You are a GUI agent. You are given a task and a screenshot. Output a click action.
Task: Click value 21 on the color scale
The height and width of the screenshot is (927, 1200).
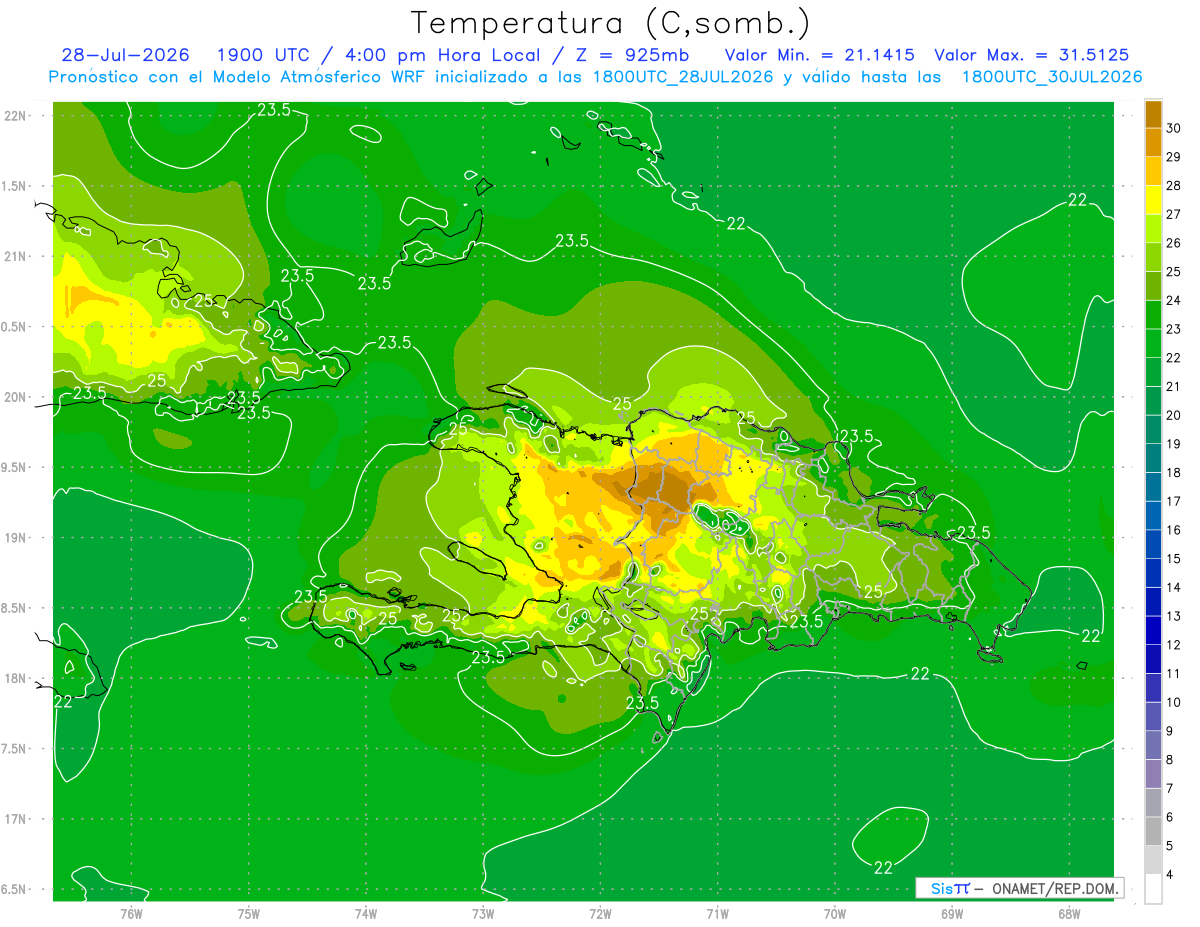(x=1174, y=386)
